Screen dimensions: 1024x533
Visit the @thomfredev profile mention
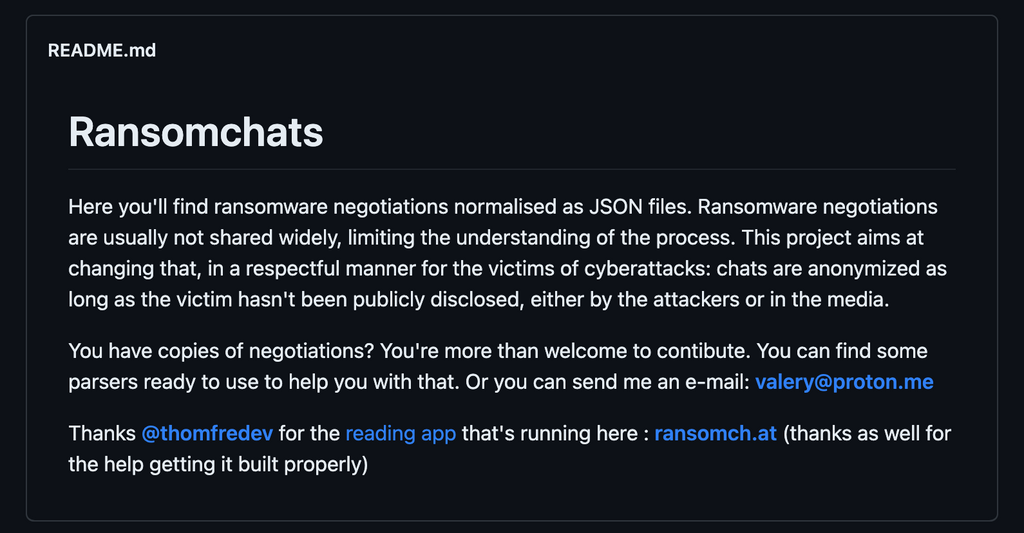pyautogui.click(x=207, y=433)
